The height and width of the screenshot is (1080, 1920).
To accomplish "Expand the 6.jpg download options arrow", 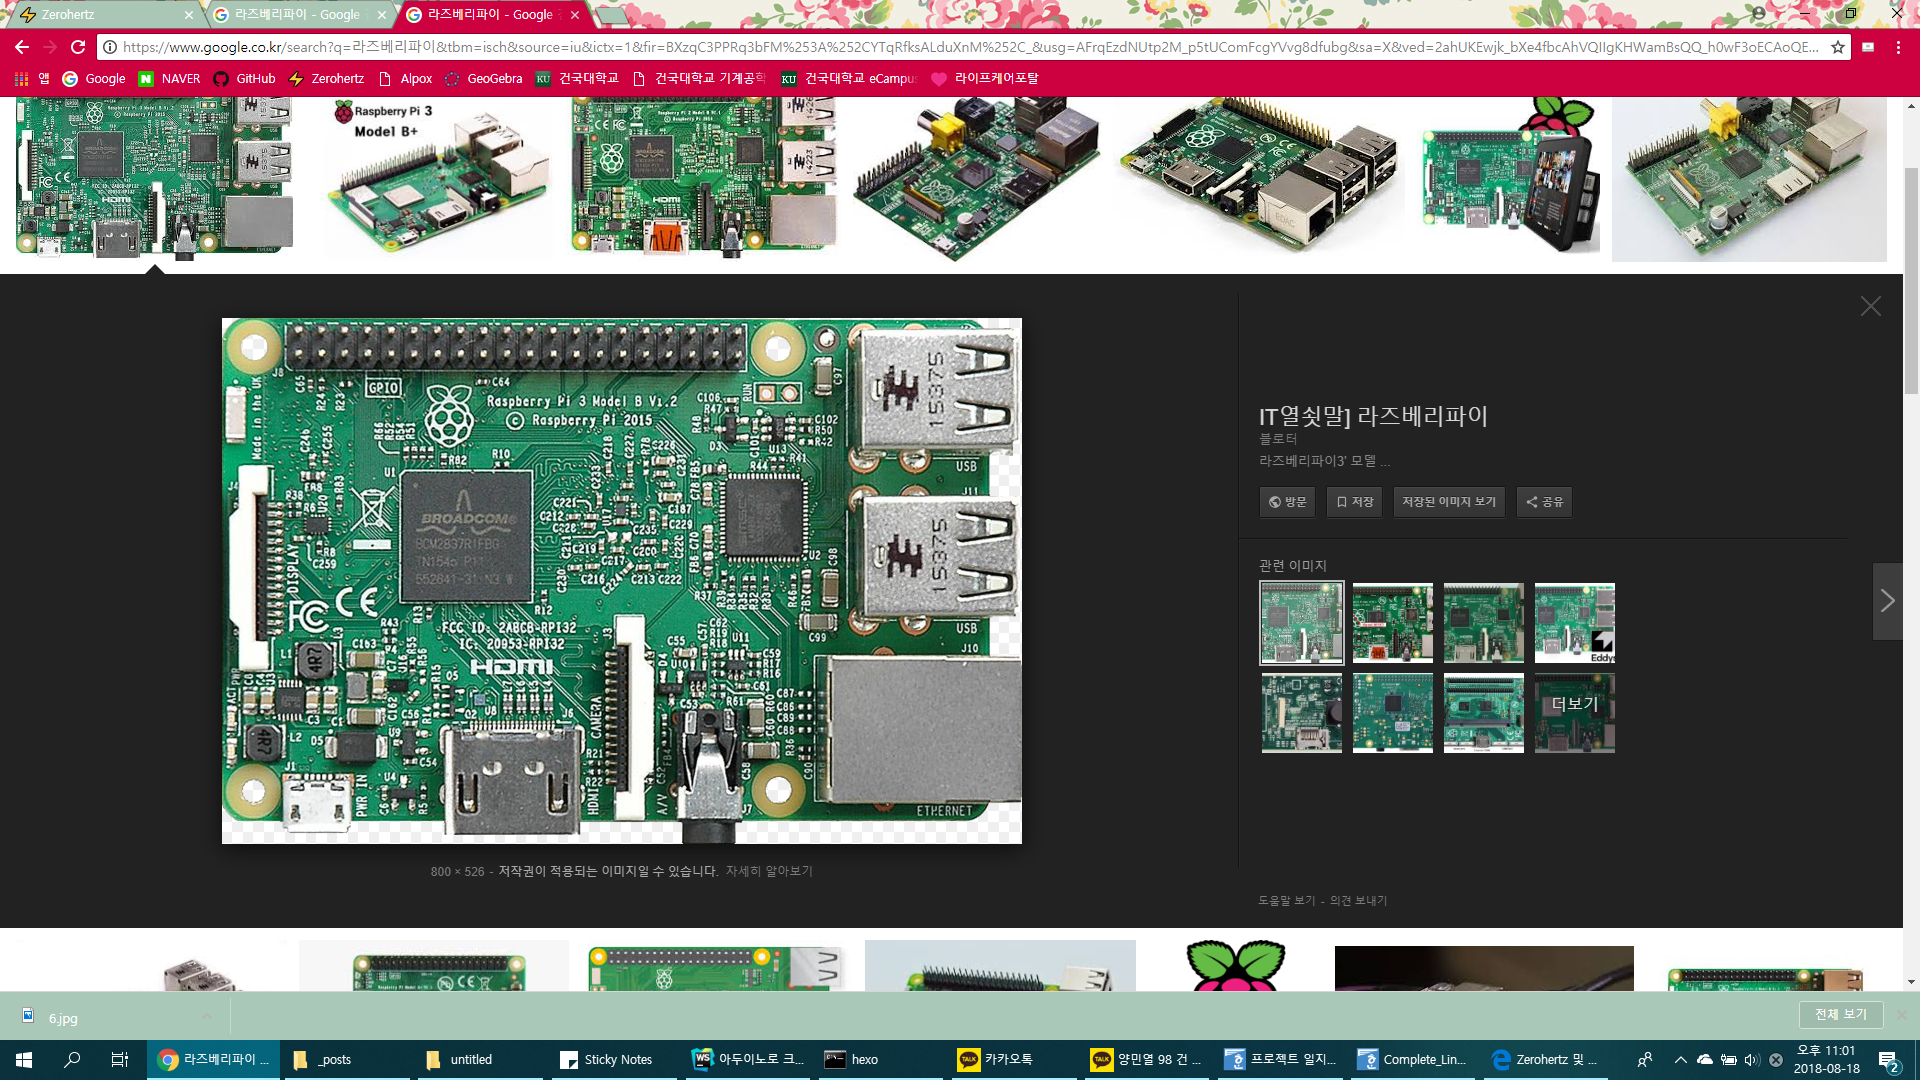I will pos(207,1017).
